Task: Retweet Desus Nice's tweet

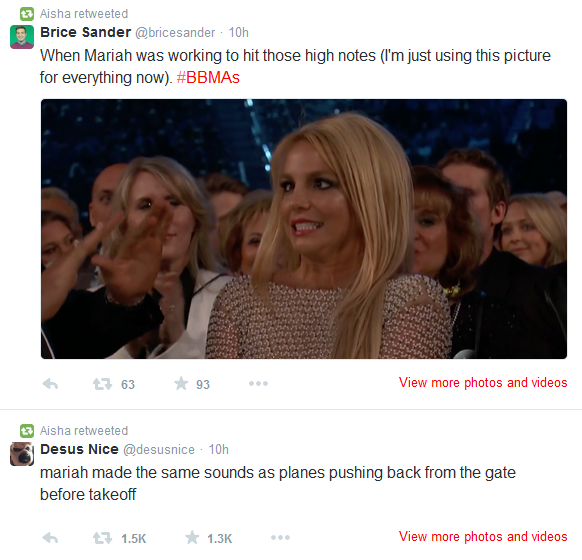Action: (102, 538)
